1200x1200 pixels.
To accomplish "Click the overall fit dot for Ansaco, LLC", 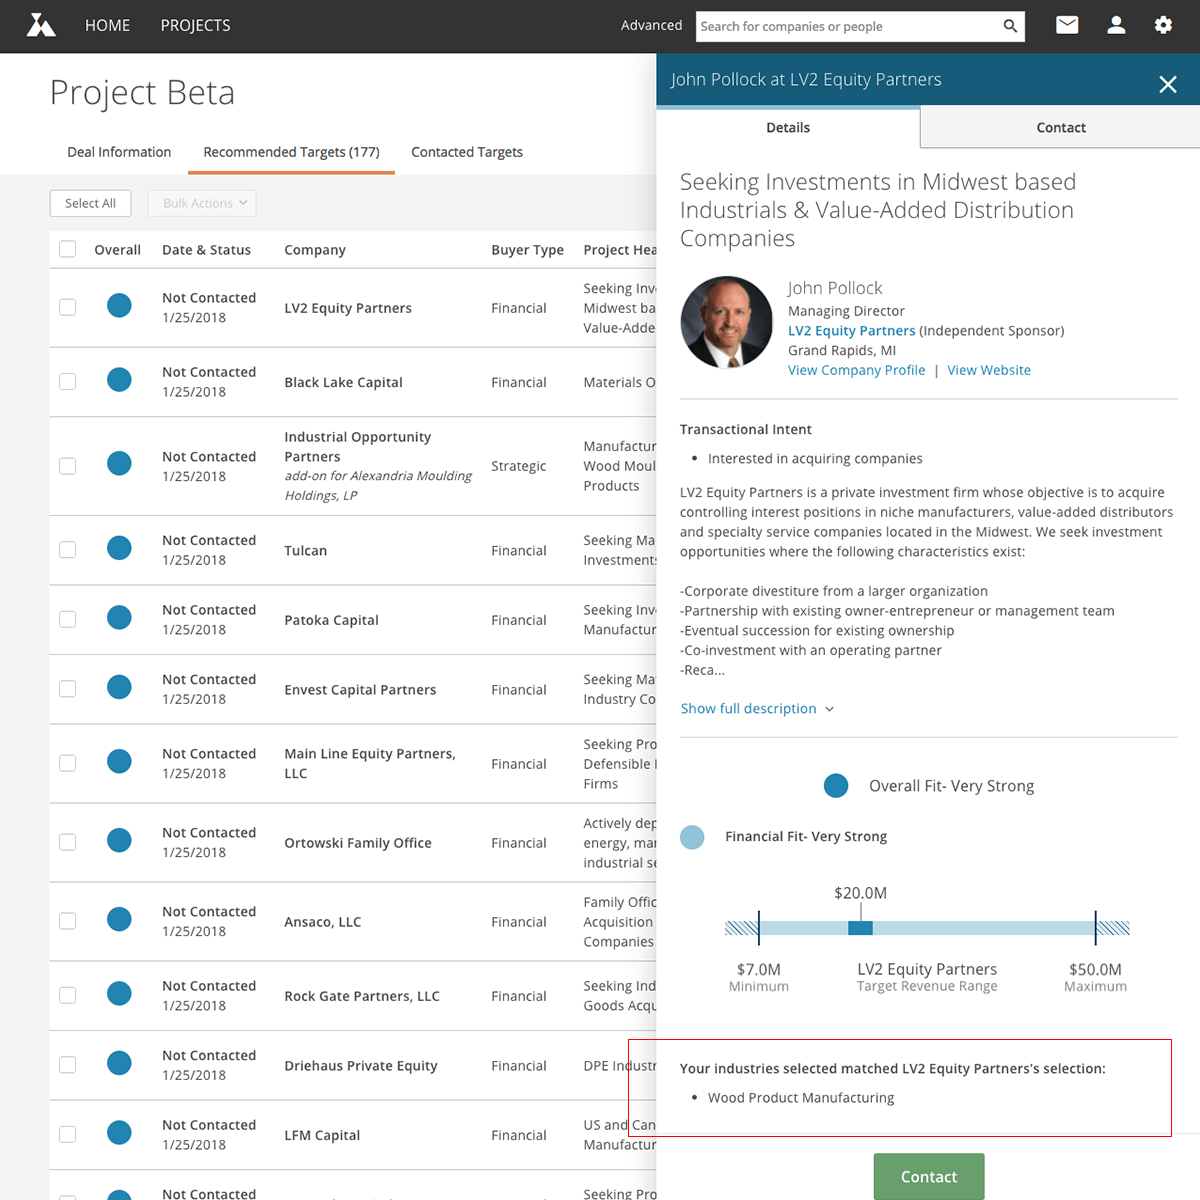I will coord(119,920).
